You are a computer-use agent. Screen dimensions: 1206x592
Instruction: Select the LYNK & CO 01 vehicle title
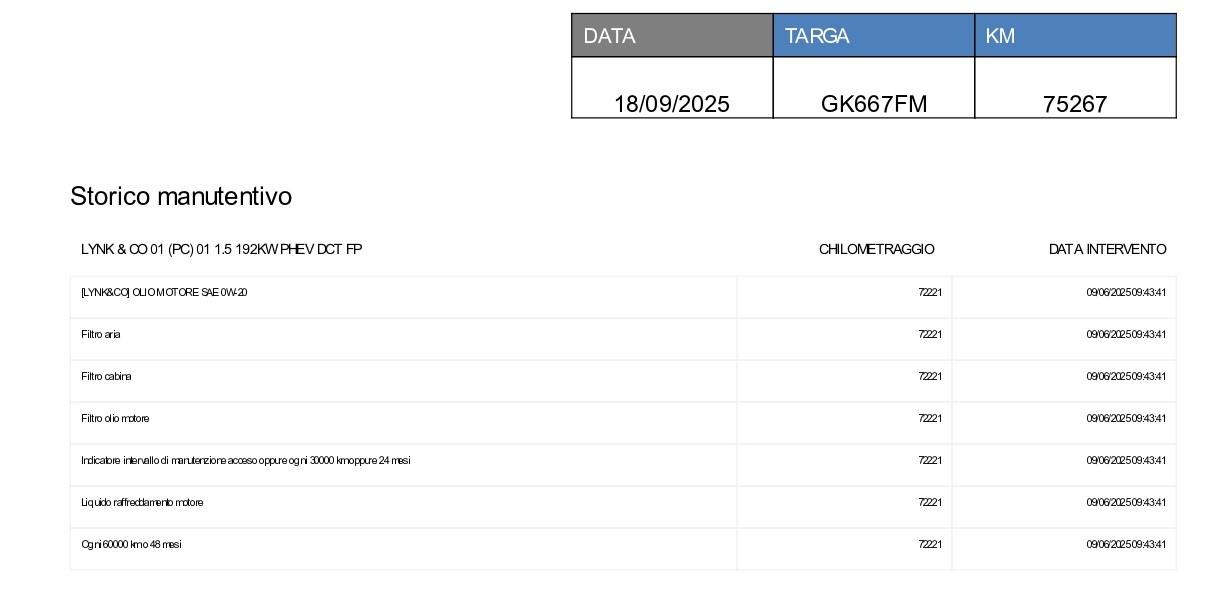pos(221,249)
